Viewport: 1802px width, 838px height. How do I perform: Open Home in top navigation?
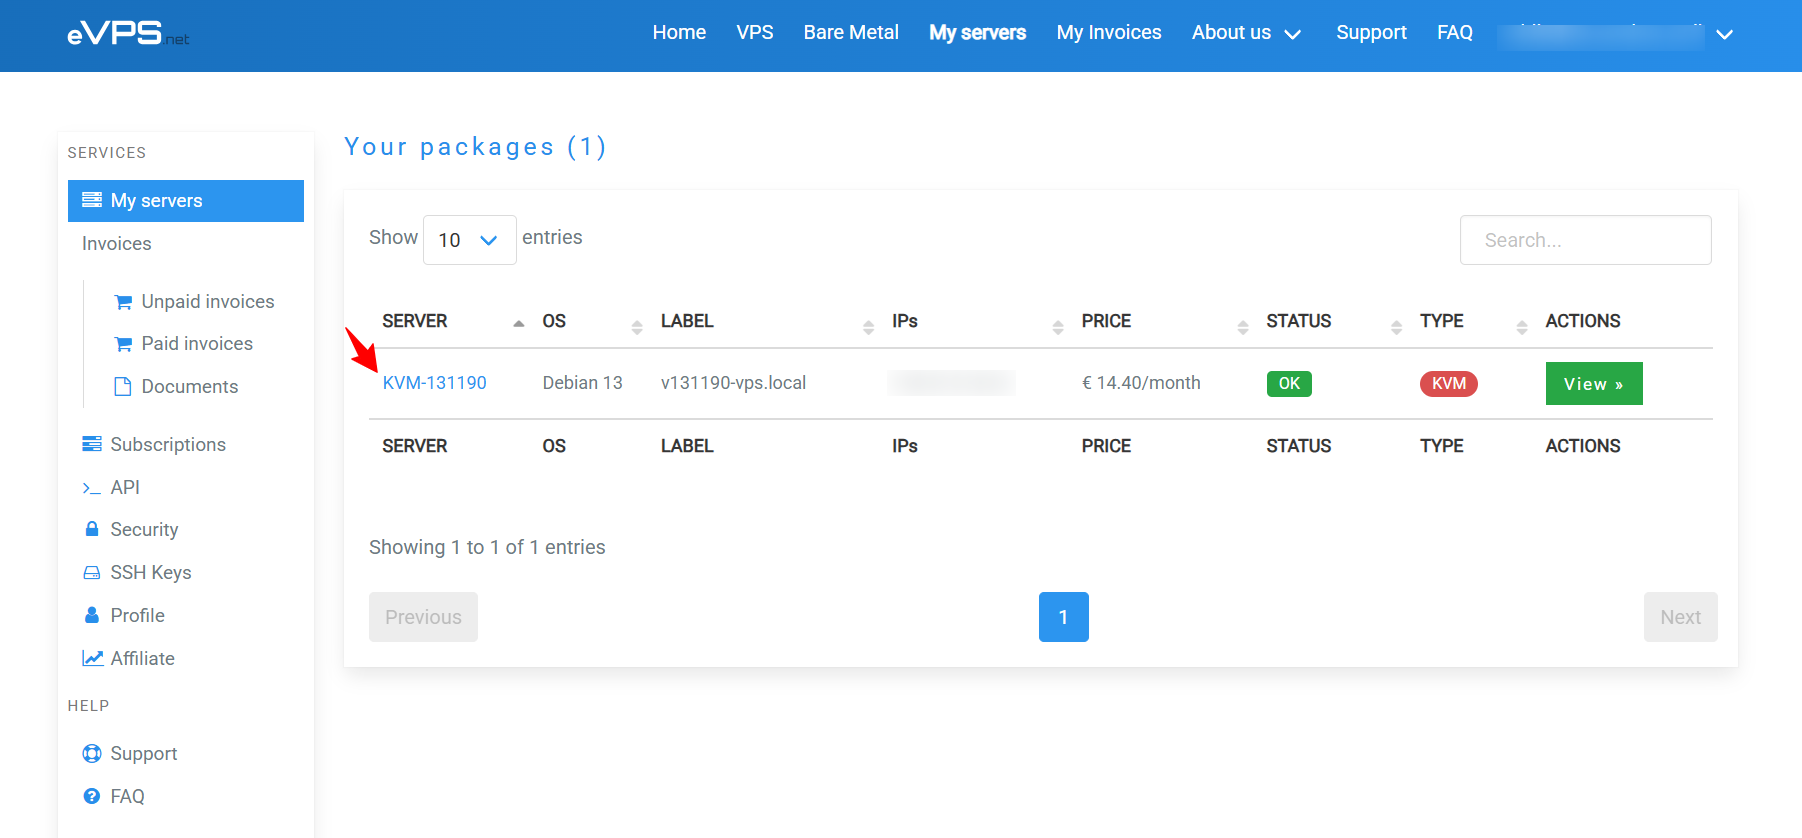(679, 33)
